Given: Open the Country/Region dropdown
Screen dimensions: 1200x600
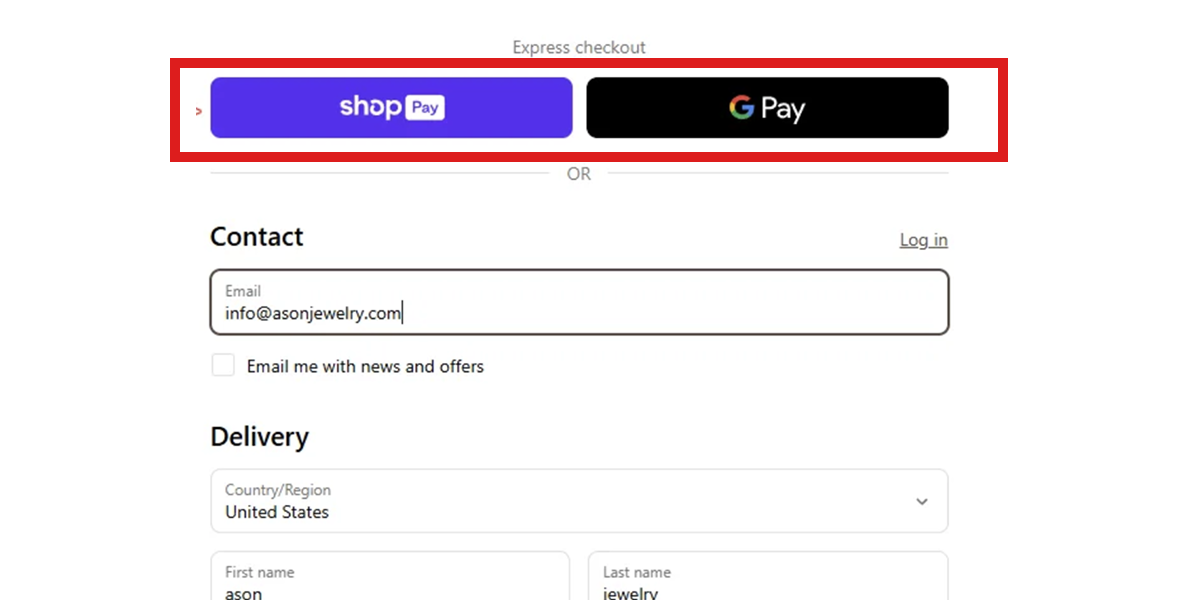Looking at the screenshot, I should [579, 501].
